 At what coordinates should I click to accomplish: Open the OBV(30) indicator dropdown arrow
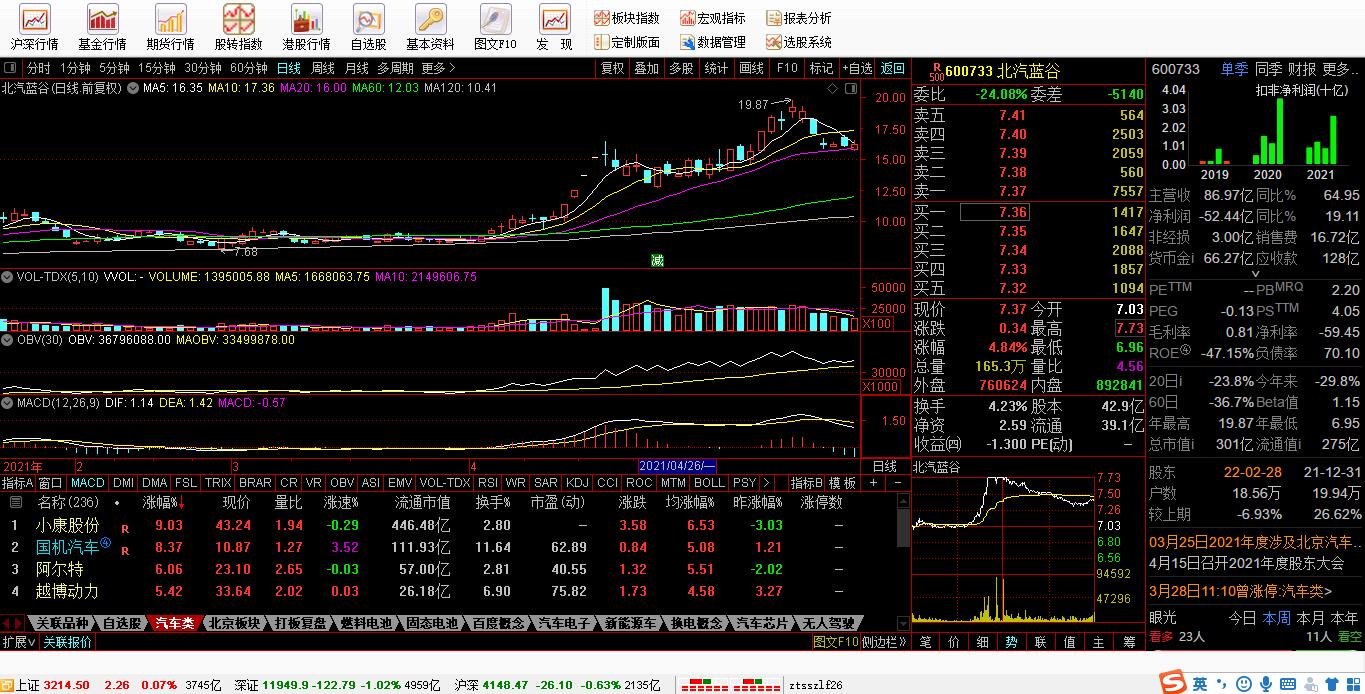coord(7,339)
